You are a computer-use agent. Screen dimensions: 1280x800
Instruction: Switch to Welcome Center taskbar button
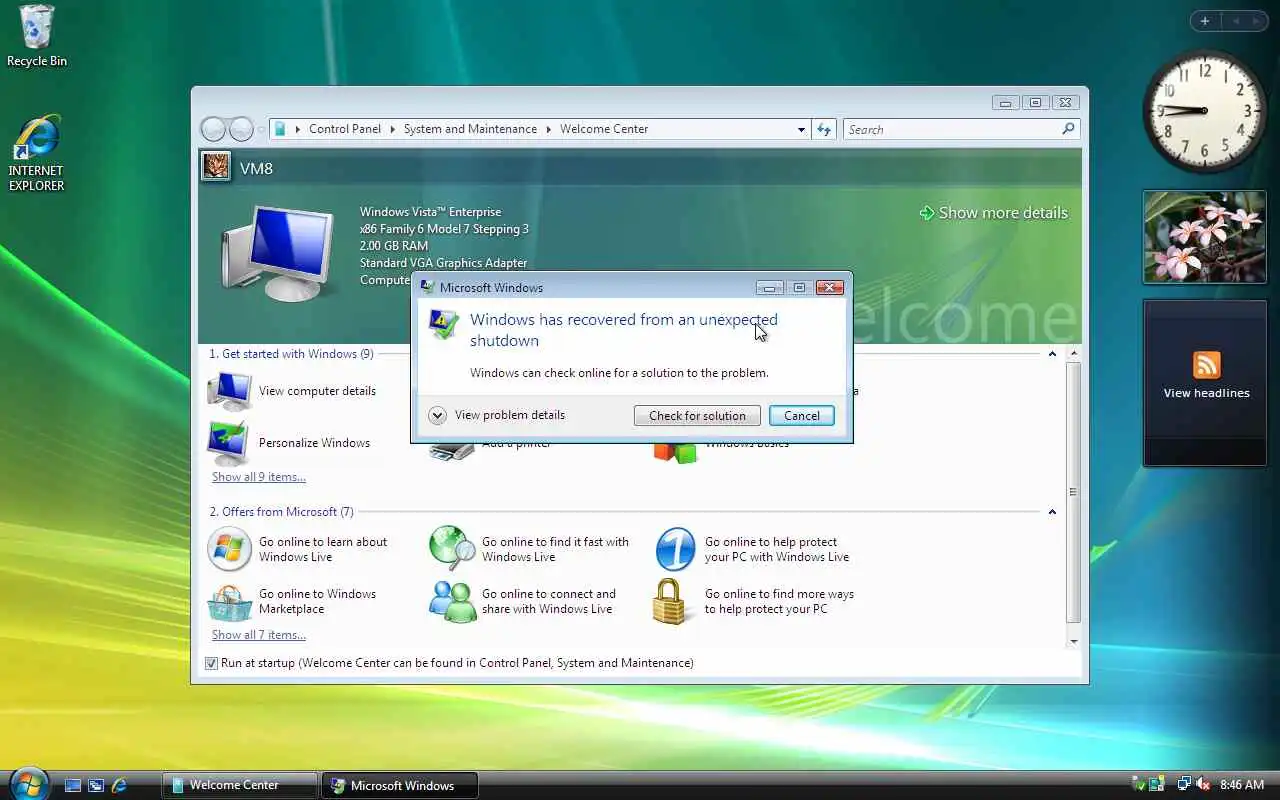click(x=241, y=785)
